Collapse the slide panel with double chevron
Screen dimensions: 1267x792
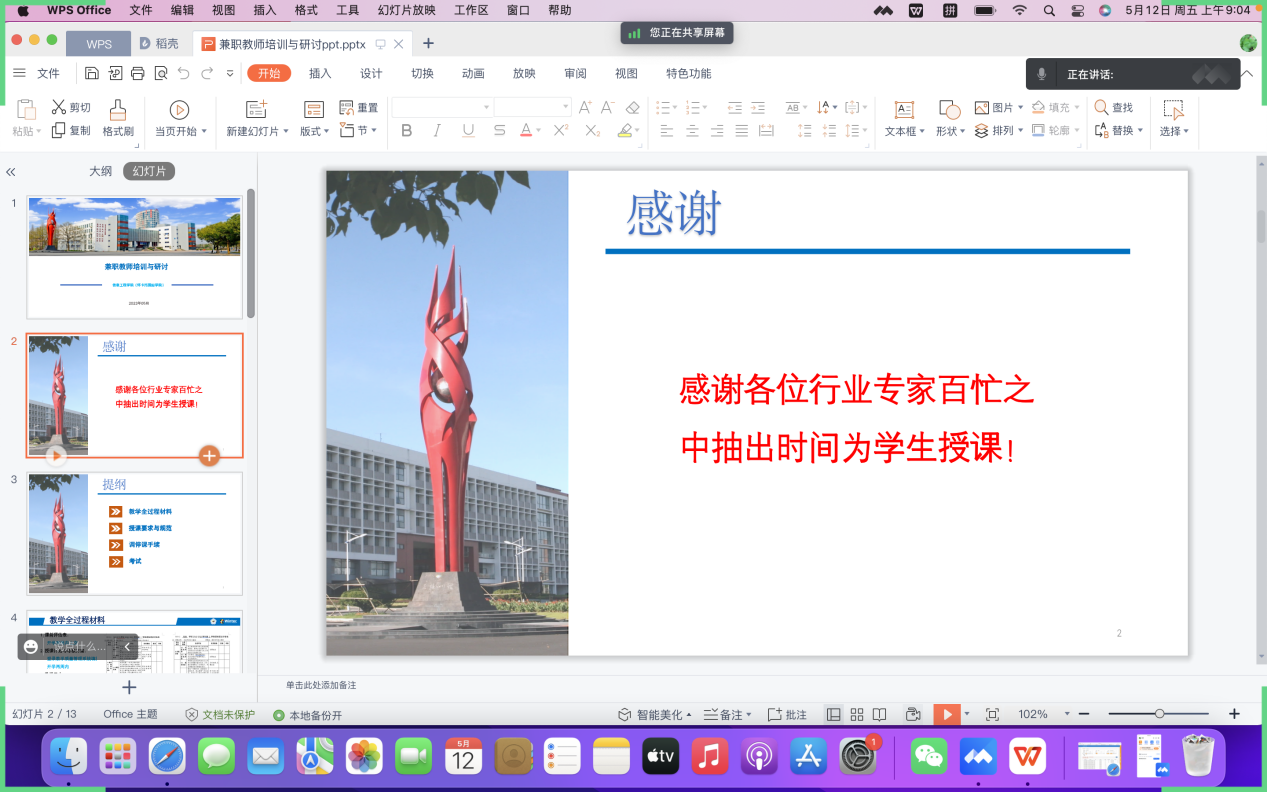coord(11,172)
